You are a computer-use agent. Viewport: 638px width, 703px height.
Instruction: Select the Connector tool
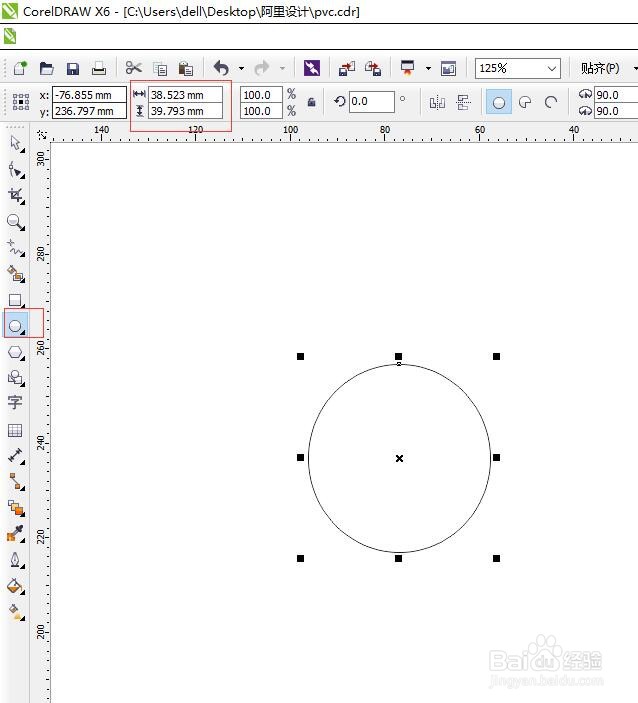coord(17,481)
